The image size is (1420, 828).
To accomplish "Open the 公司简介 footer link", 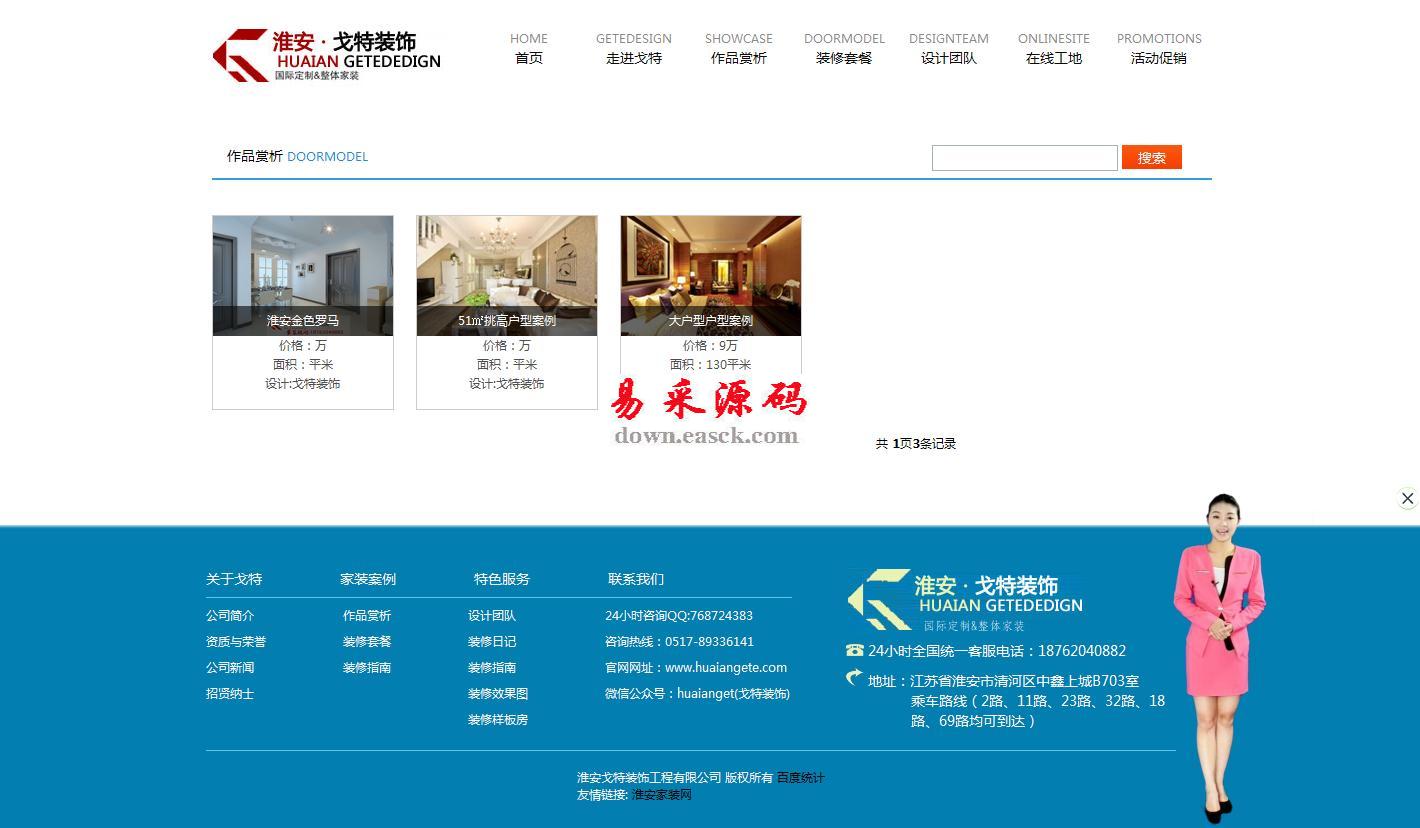I will pos(230,616).
